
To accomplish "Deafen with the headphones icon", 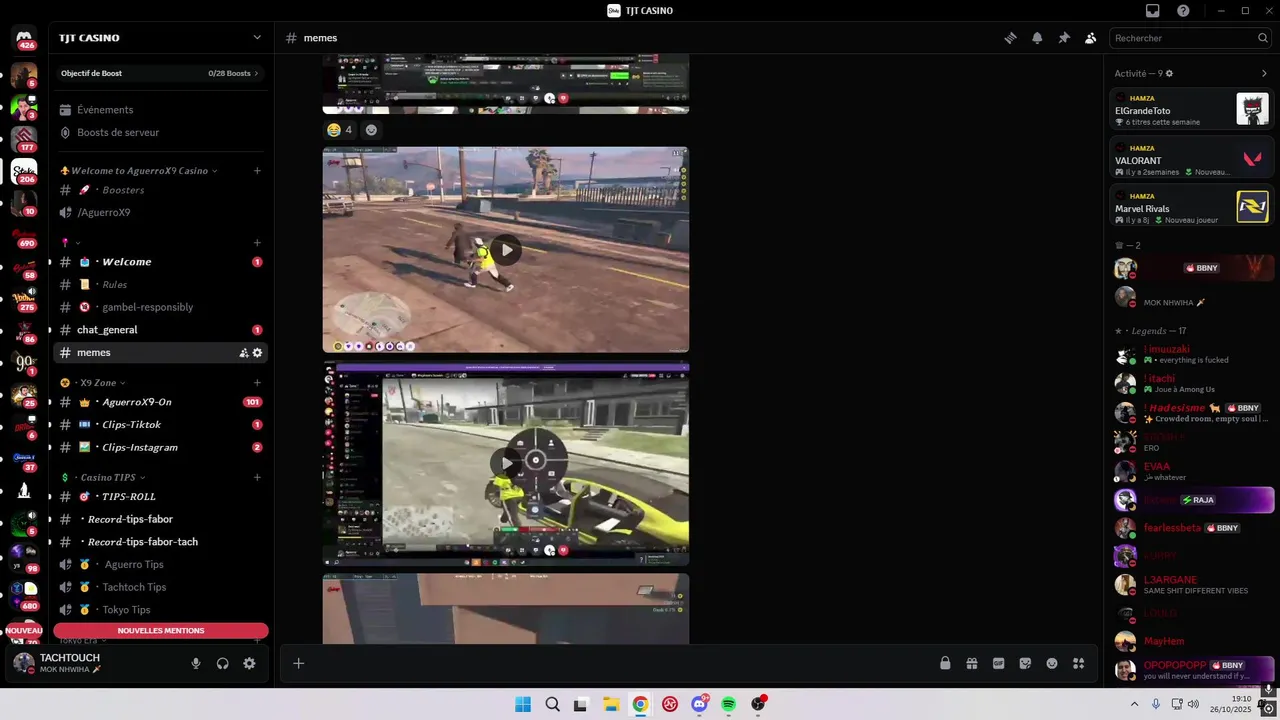I will [x=223, y=663].
